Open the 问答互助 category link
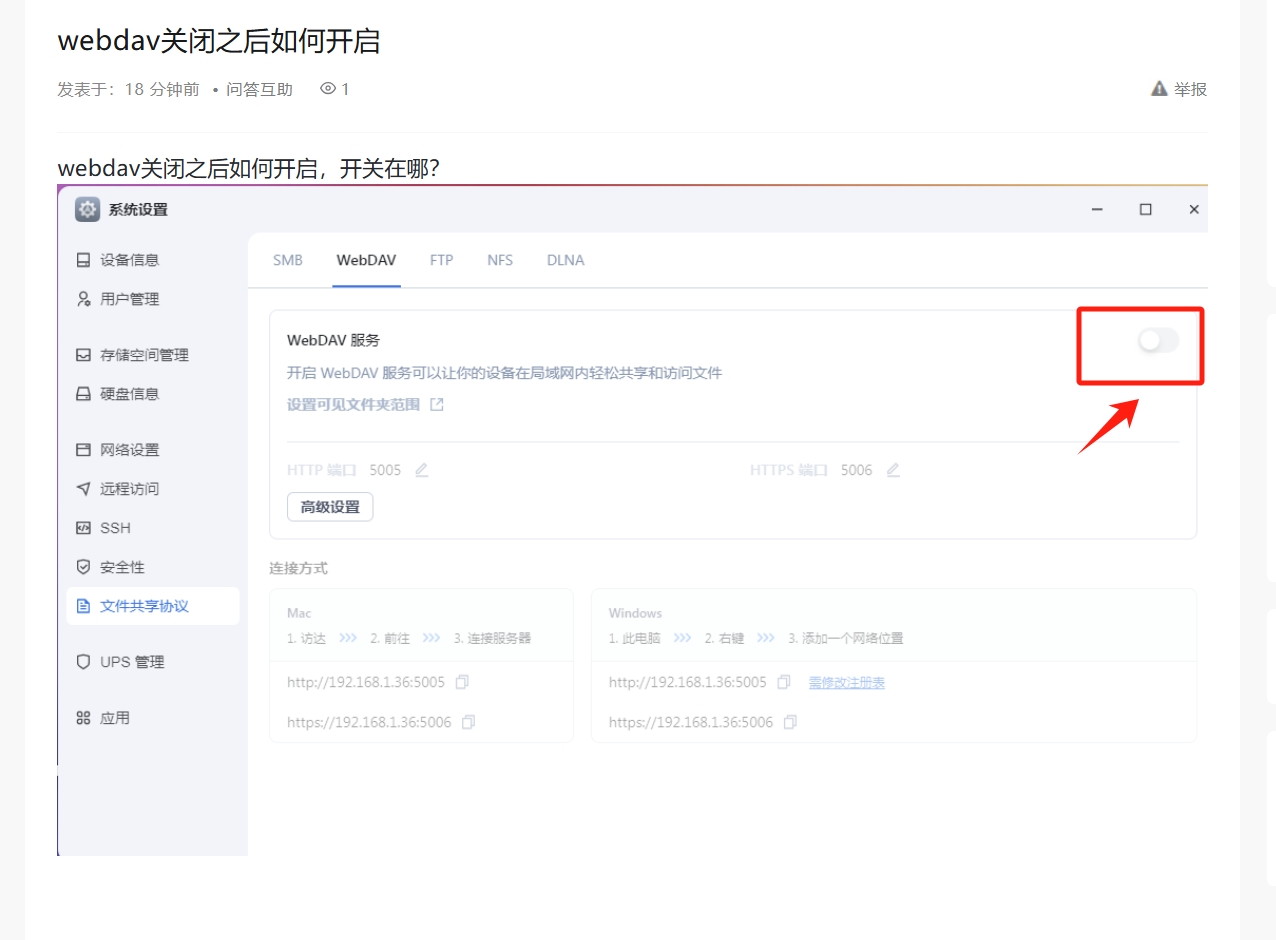The image size is (1276, 940). 259,89
